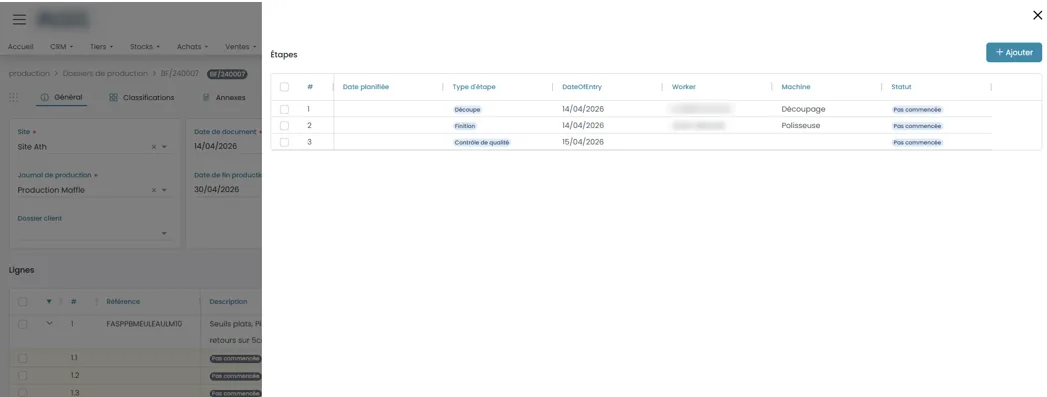Click the Dossiers de production breadcrumb
This screenshot has width=1047, height=397.
[x=105, y=73]
